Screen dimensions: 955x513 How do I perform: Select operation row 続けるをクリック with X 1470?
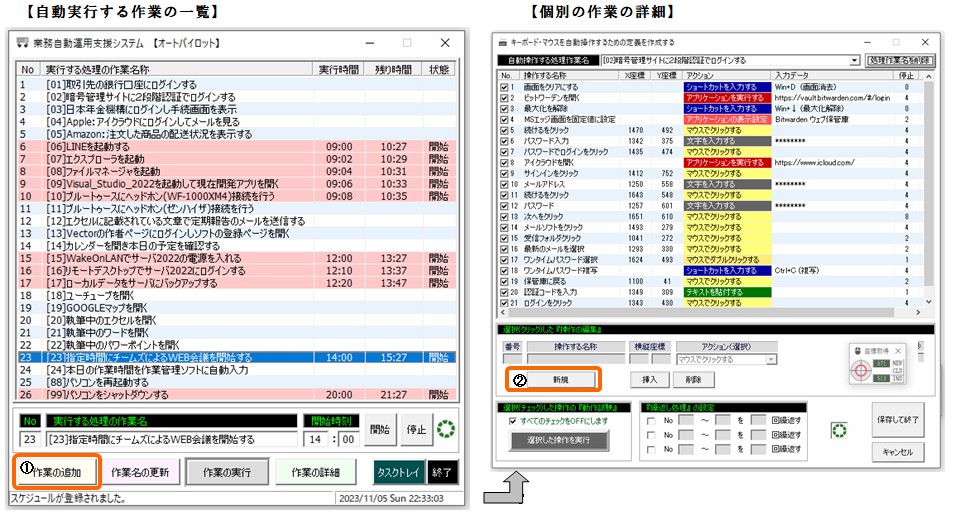point(711,130)
